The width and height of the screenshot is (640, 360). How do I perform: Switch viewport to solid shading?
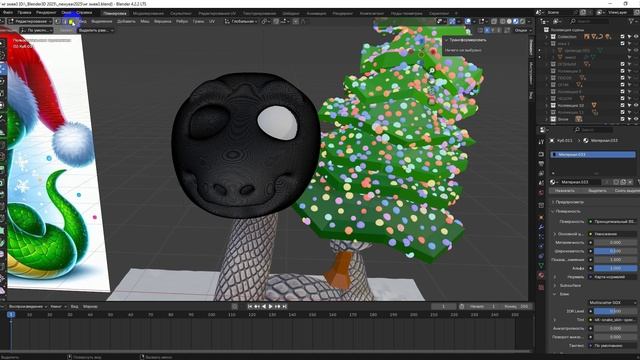pyautogui.click(x=509, y=21)
